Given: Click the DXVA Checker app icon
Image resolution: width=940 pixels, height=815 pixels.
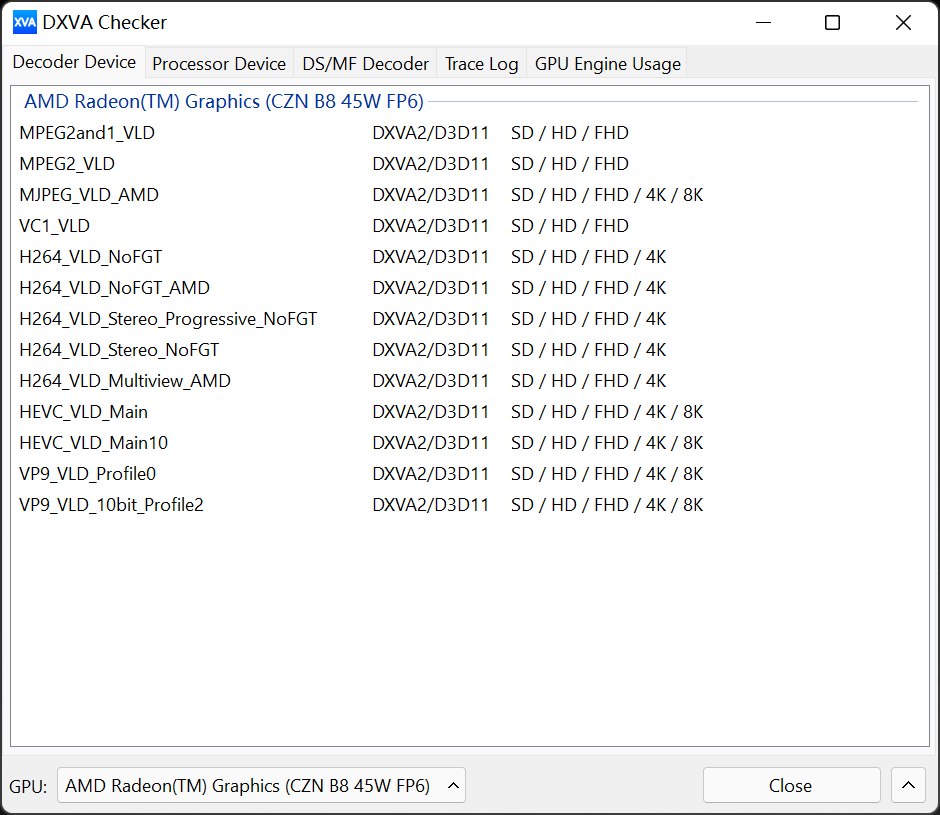Looking at the screenshot, I should pyautogui.click(x=25, y=22).
